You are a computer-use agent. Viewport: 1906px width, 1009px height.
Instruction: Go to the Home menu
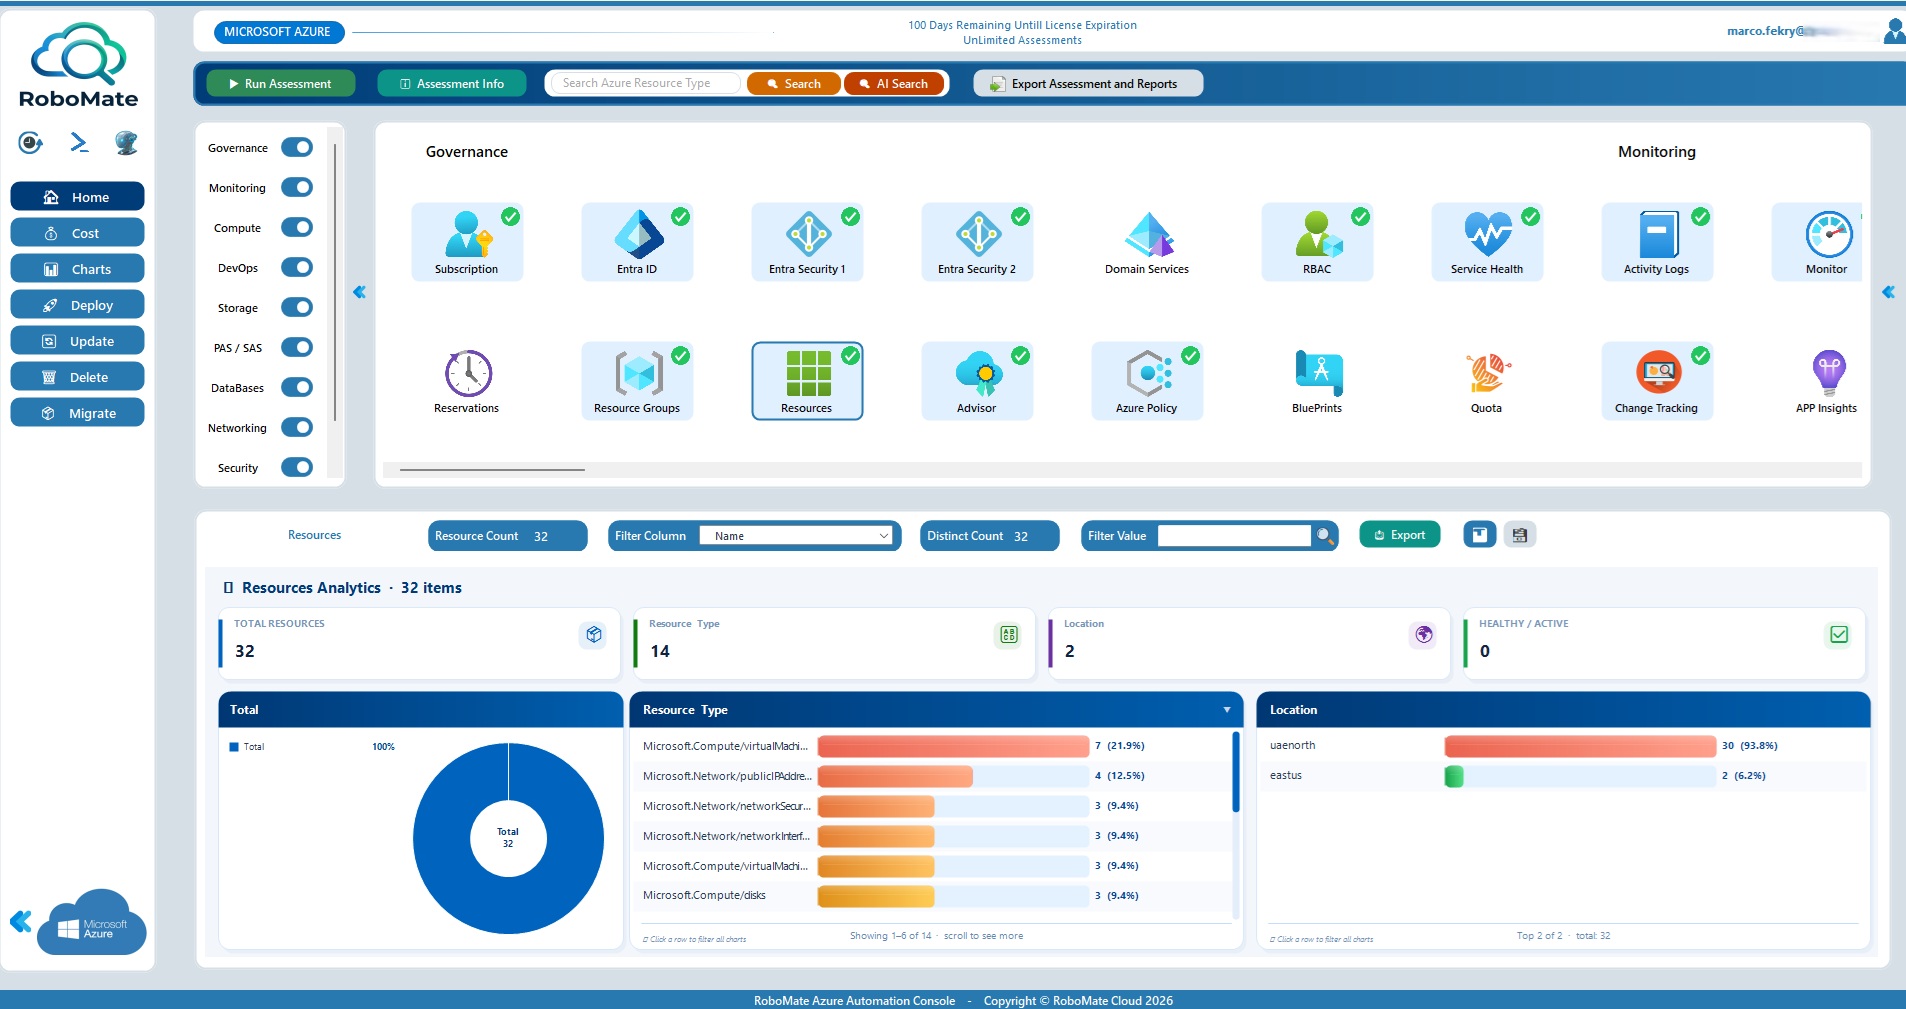pos(77,197)
